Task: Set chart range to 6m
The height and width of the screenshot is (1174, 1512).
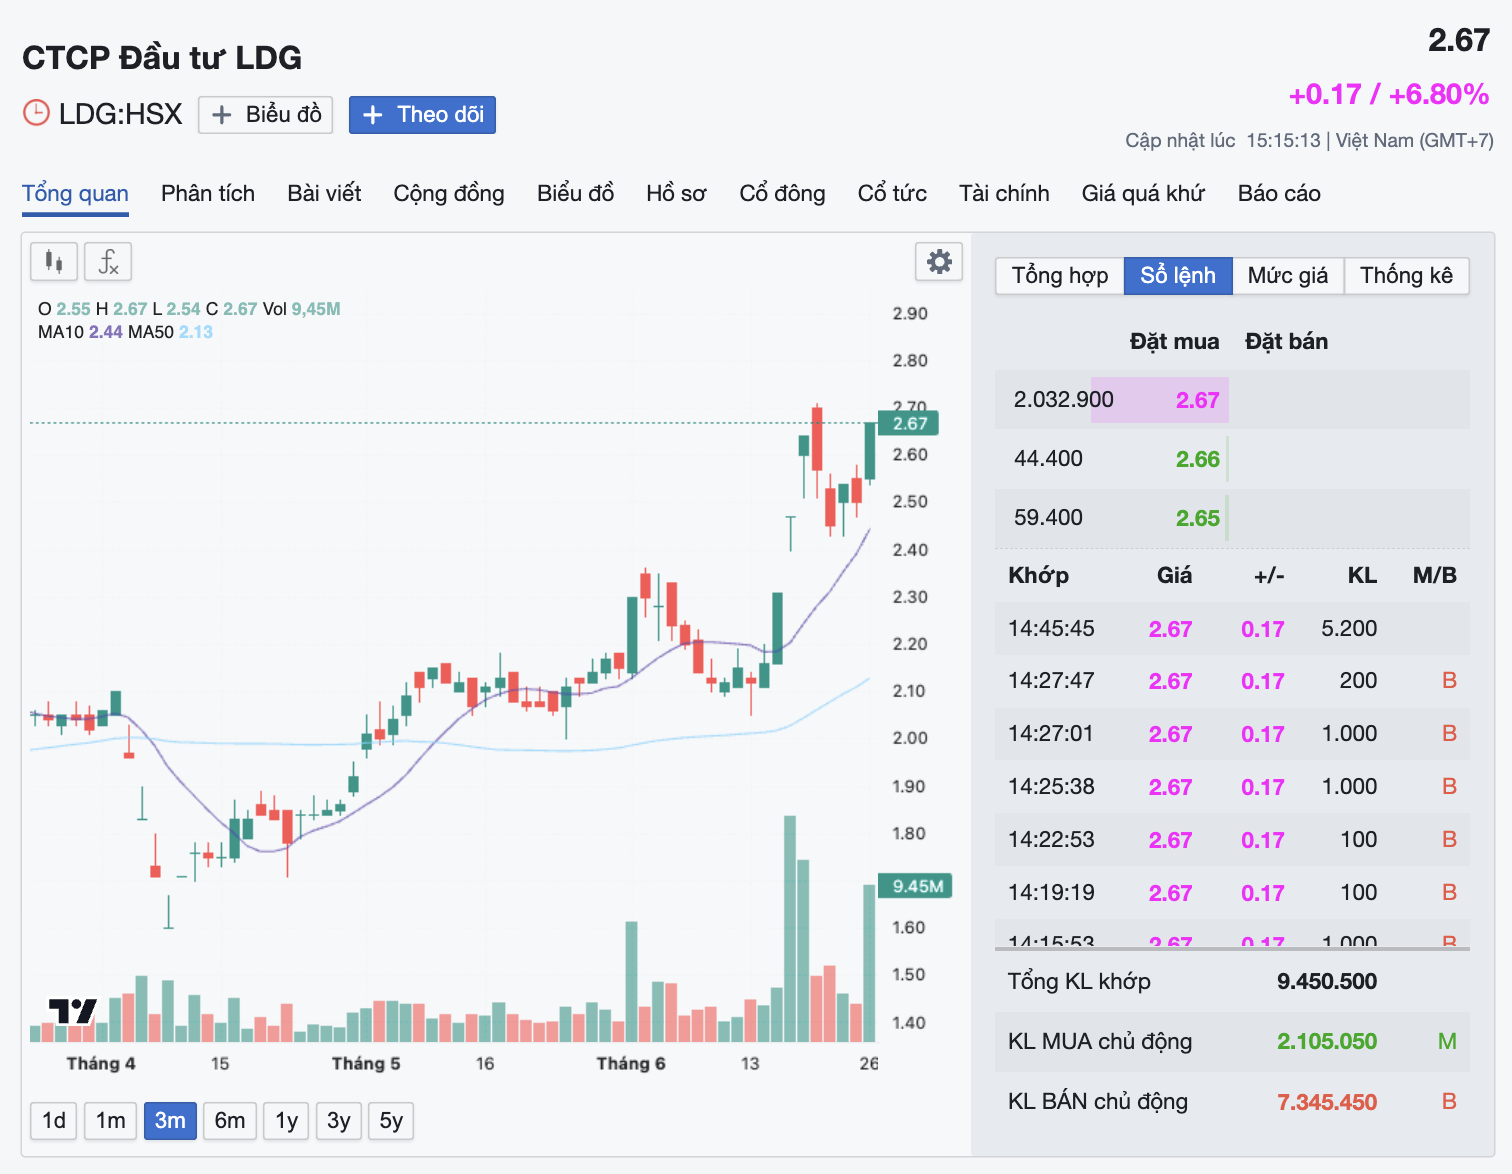Action: click(x=230, y=1121)
